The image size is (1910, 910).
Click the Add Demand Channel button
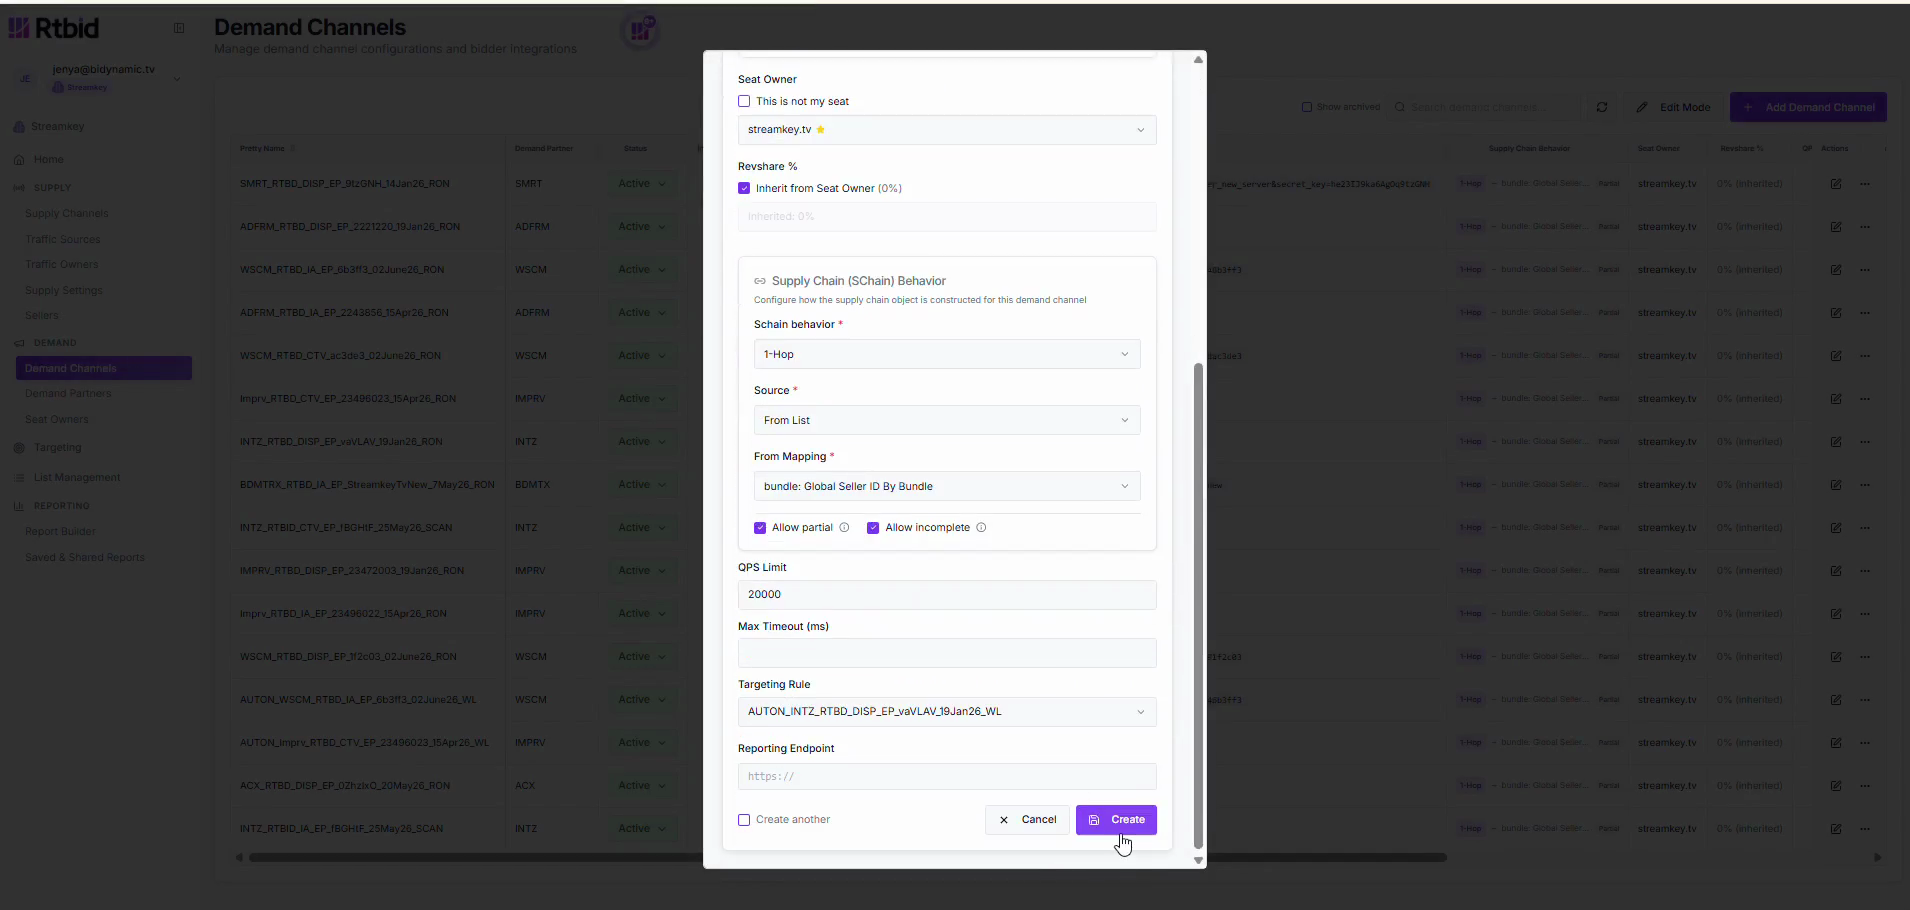pyautogui.click(x=1808, y=107)
